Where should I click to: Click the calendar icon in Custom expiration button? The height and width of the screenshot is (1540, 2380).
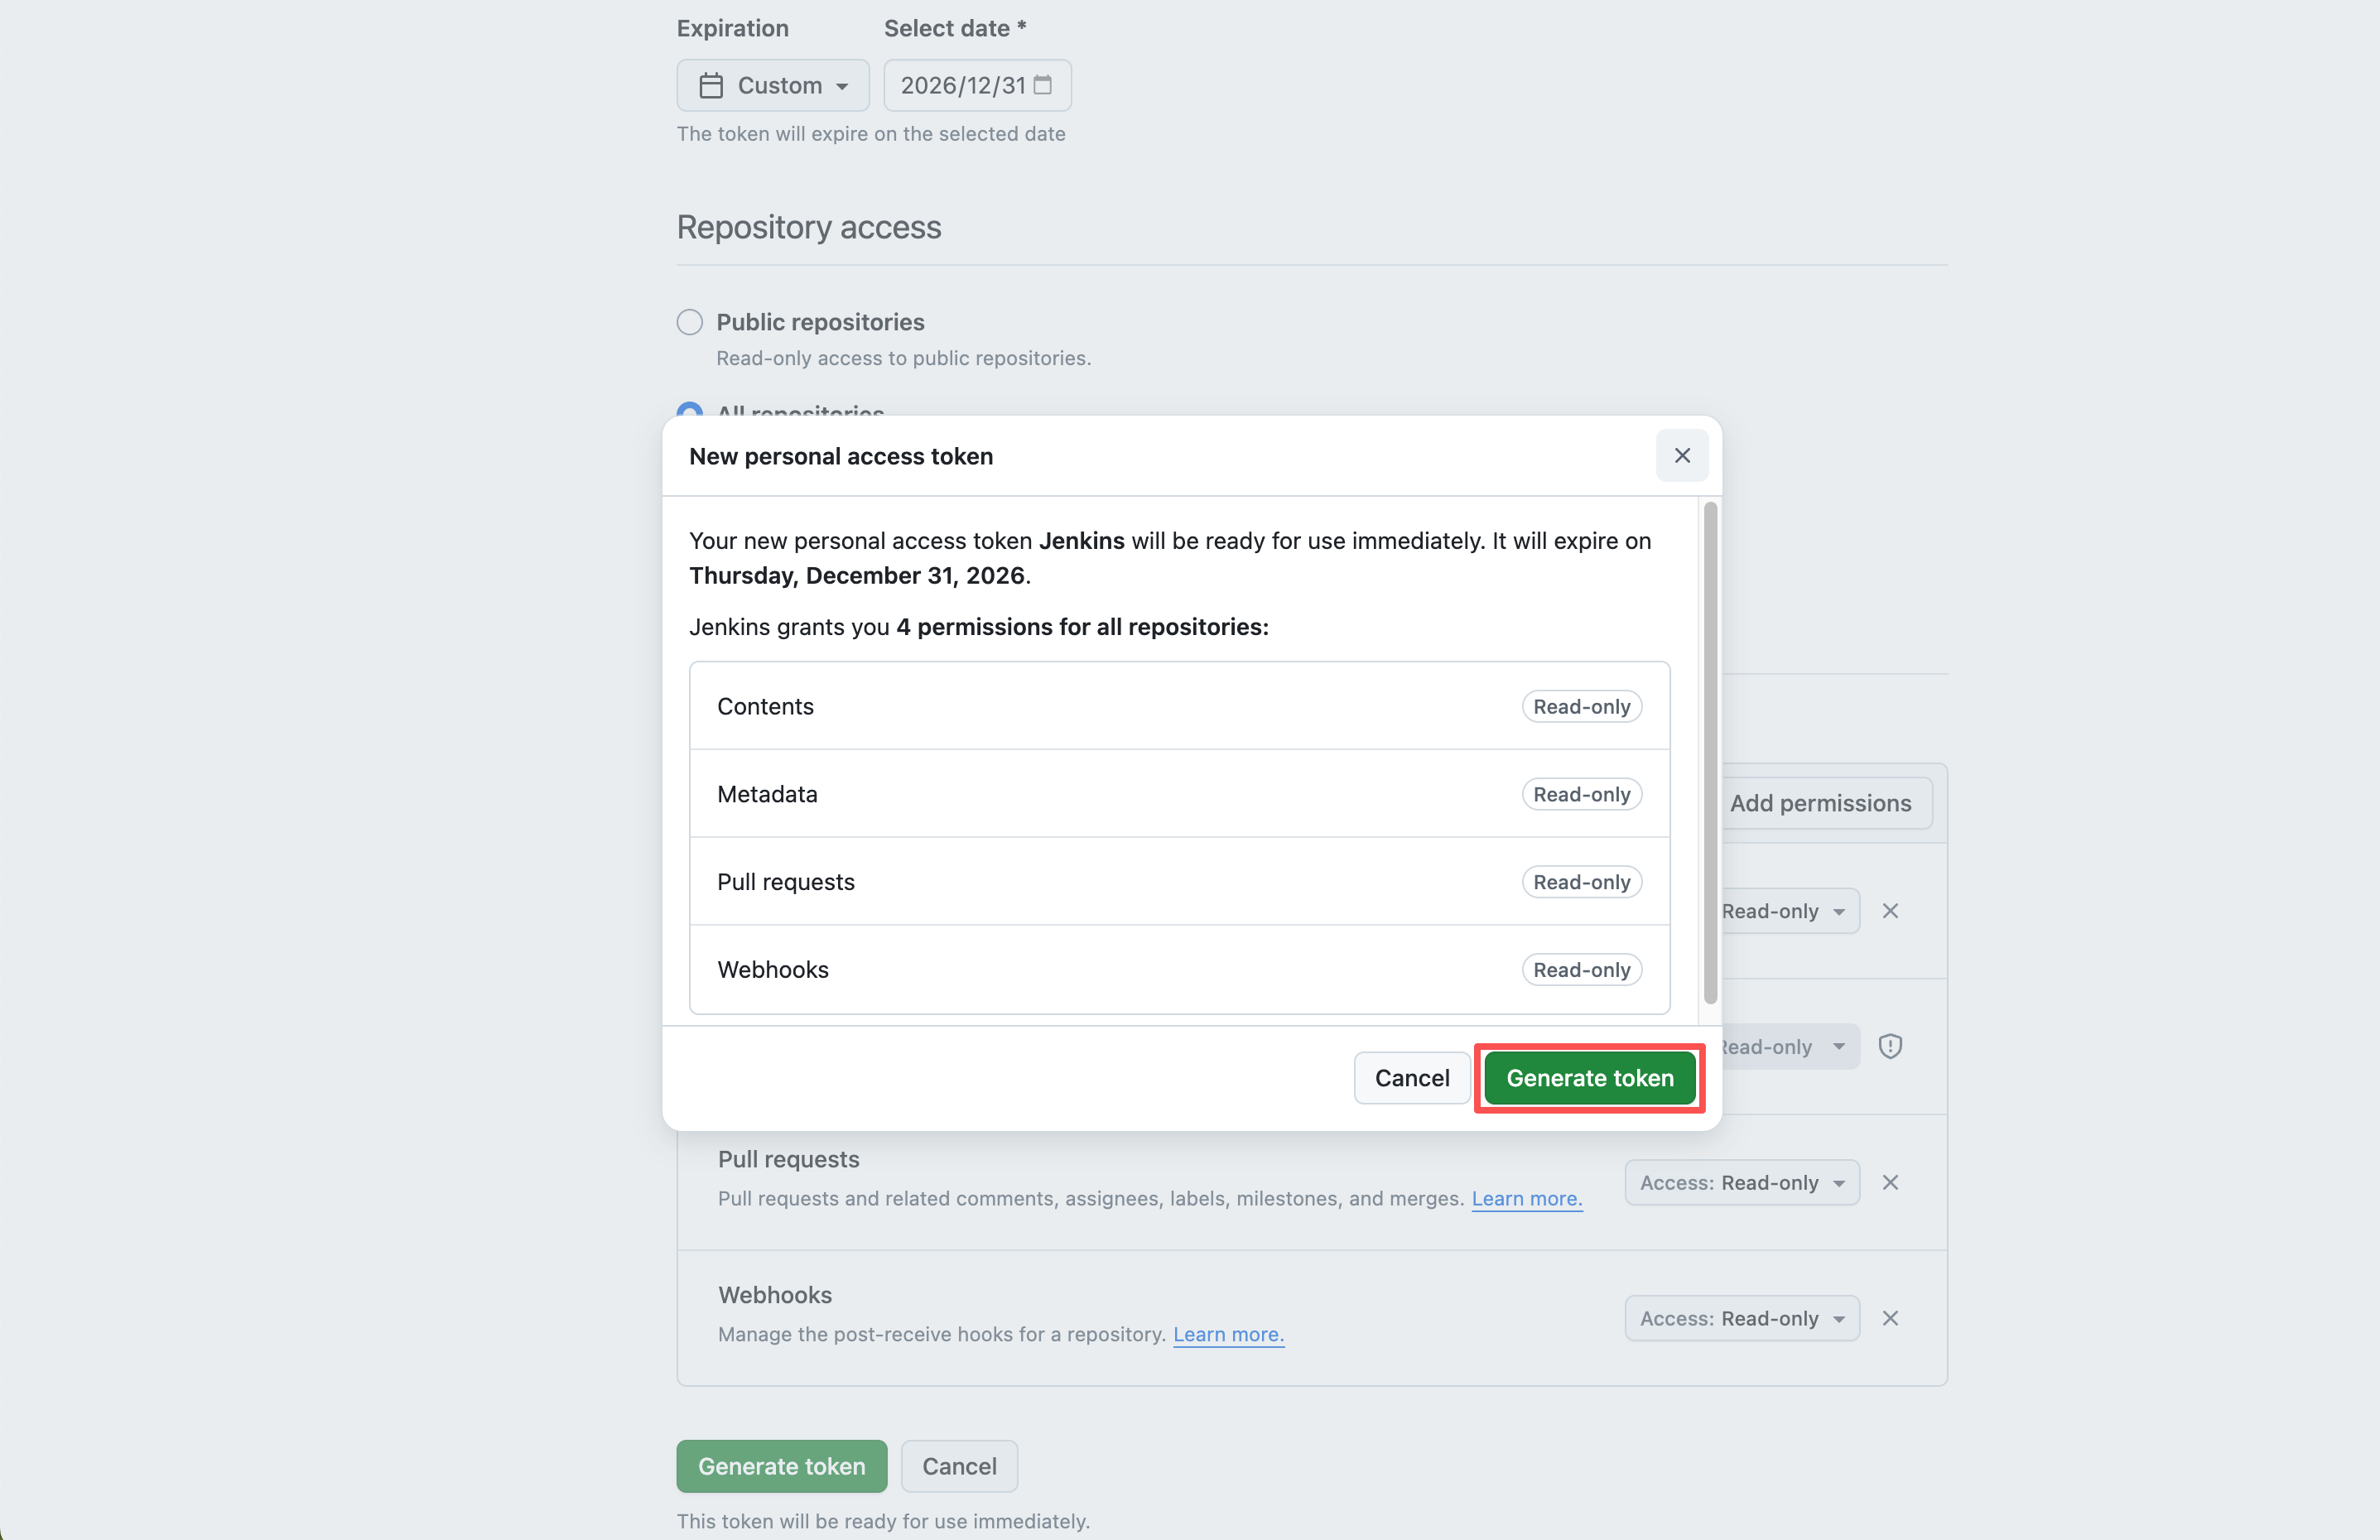coord(711,86)
